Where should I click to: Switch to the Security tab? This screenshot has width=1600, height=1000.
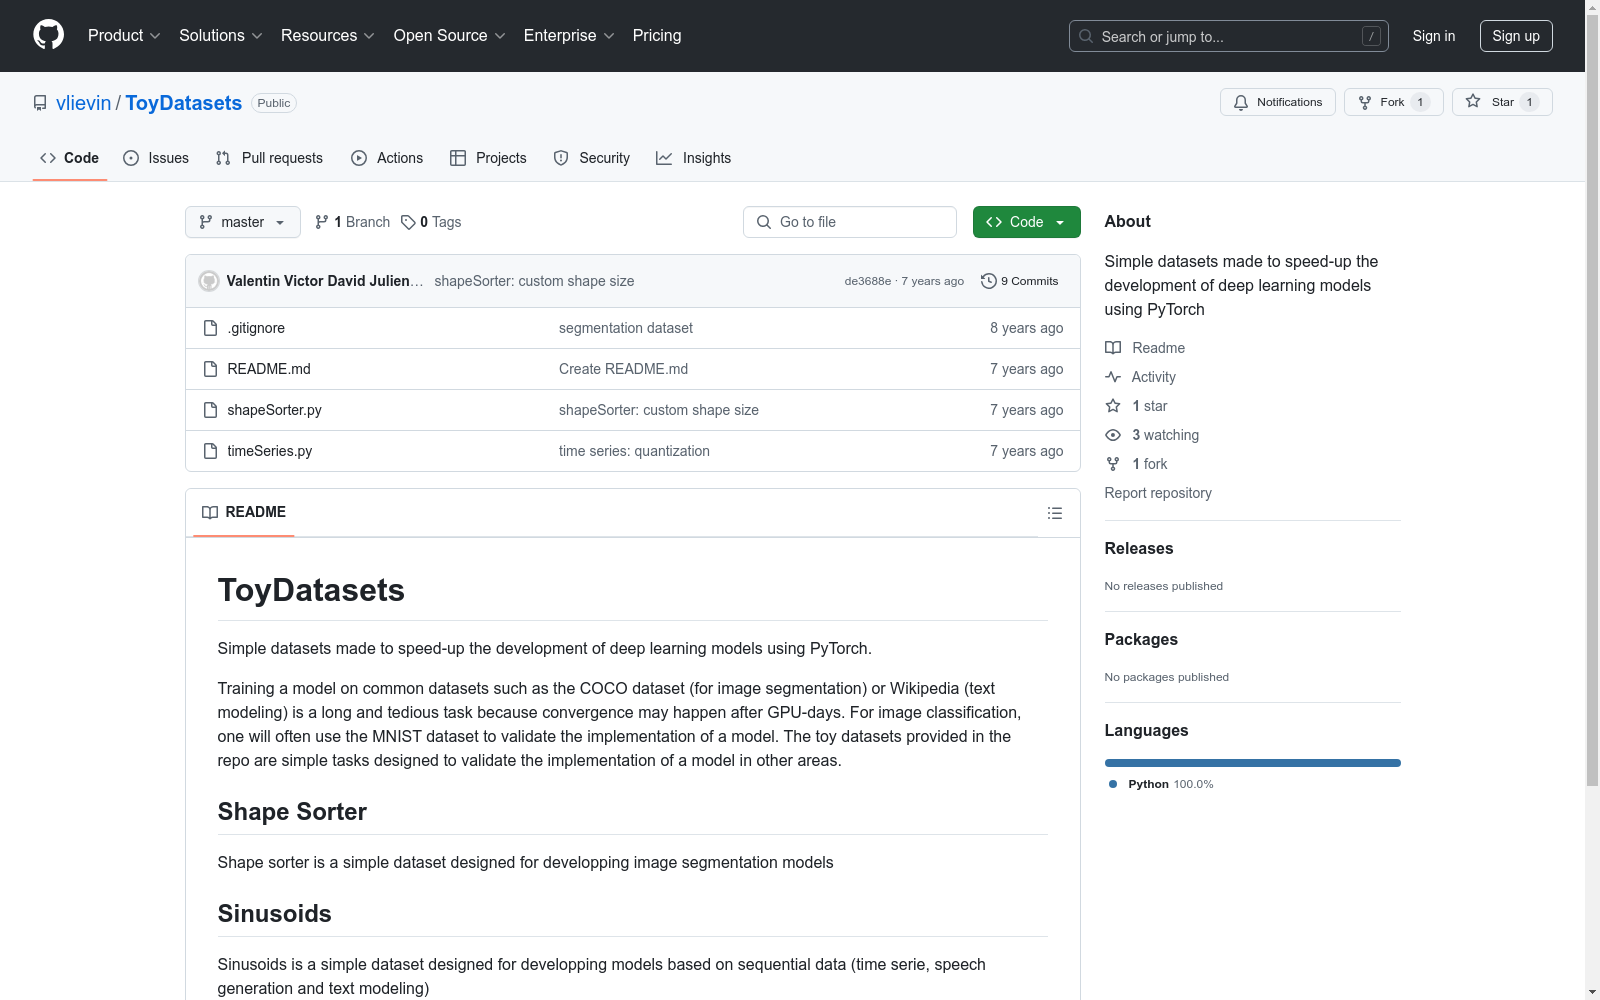(x=592, y=158)
